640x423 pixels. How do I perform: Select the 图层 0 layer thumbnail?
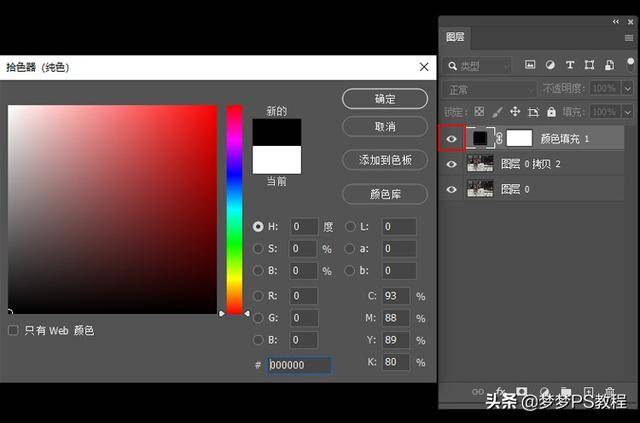pyautogui.click(x=480, y=189)
